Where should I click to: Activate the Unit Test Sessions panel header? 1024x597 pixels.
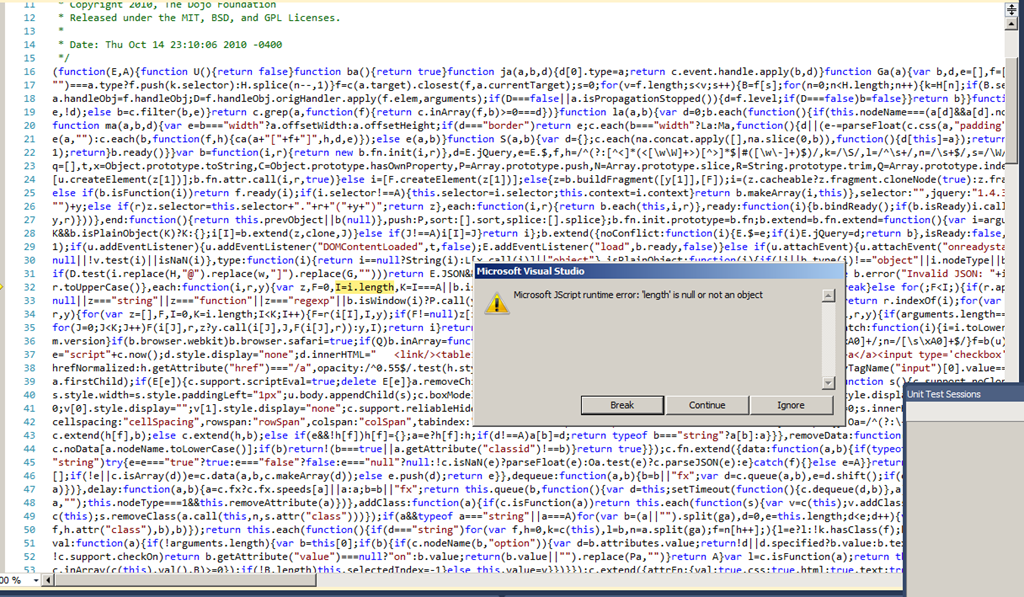(964, 394)
